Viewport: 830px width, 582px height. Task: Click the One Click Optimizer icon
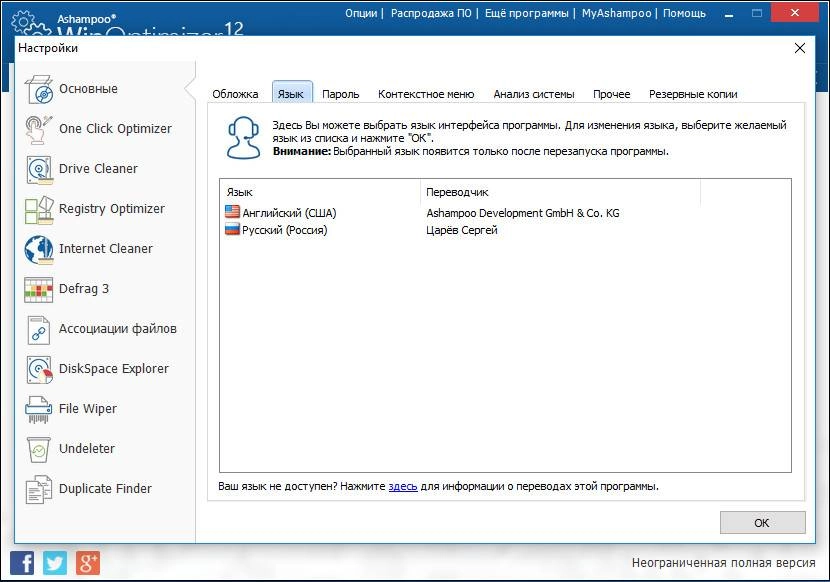click(x=39, y=129)
